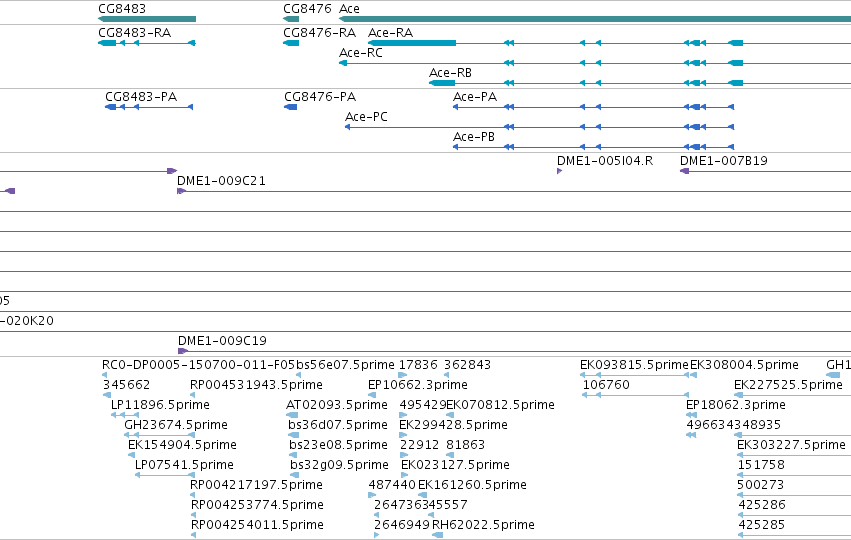The image size is (851, 540).
Task: Select the RH62022.5prime EST label
Action: (484, 525)
